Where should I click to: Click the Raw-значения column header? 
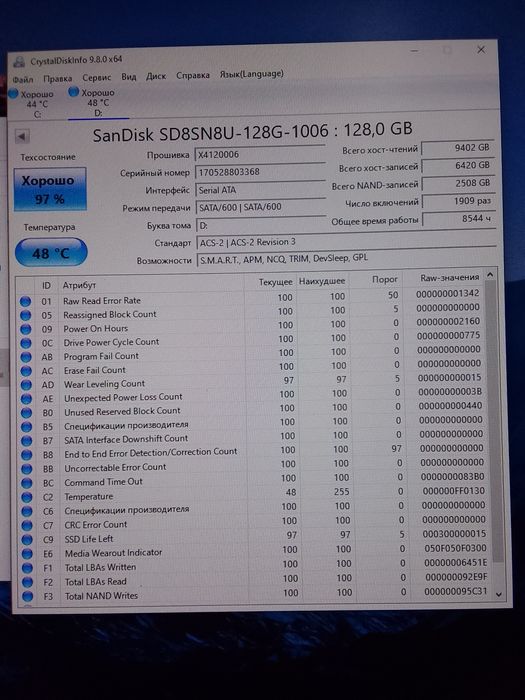point(450,278)
